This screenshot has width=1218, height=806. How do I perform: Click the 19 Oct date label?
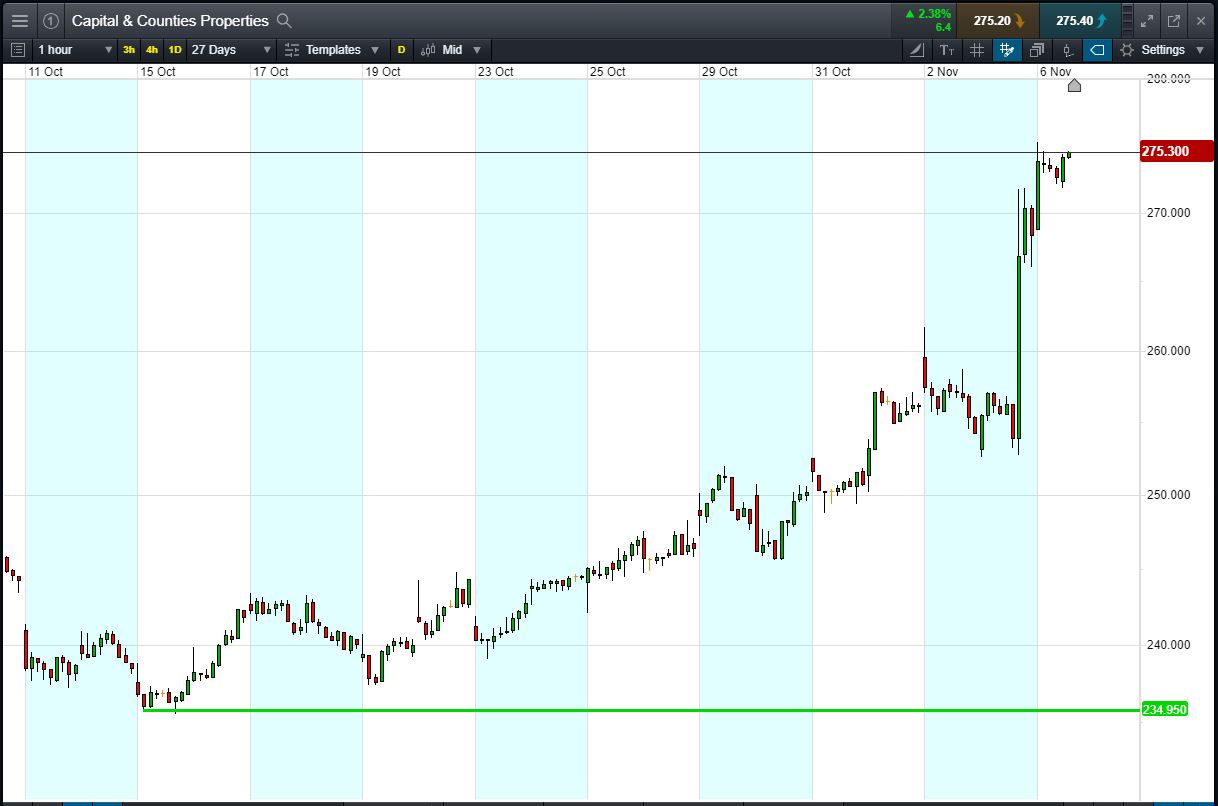pos(383,71)
